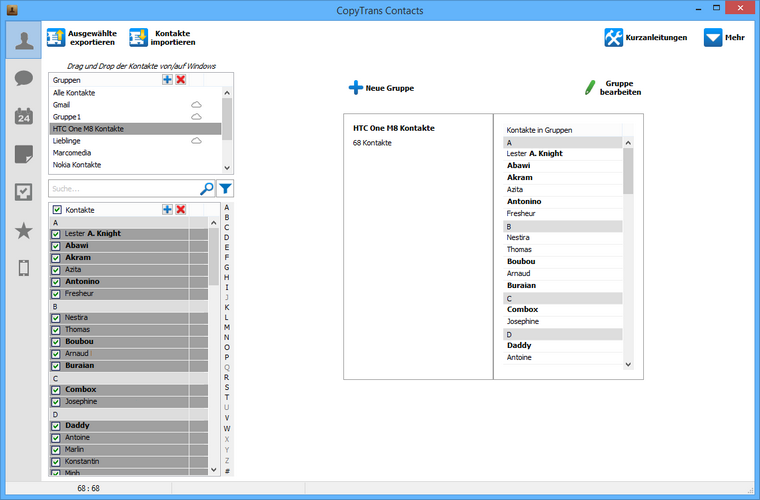Image resolution: width=760 pixels, height=500 pixels.
Task: Uncheck the Akram contact checkbox
Action: 56,258
